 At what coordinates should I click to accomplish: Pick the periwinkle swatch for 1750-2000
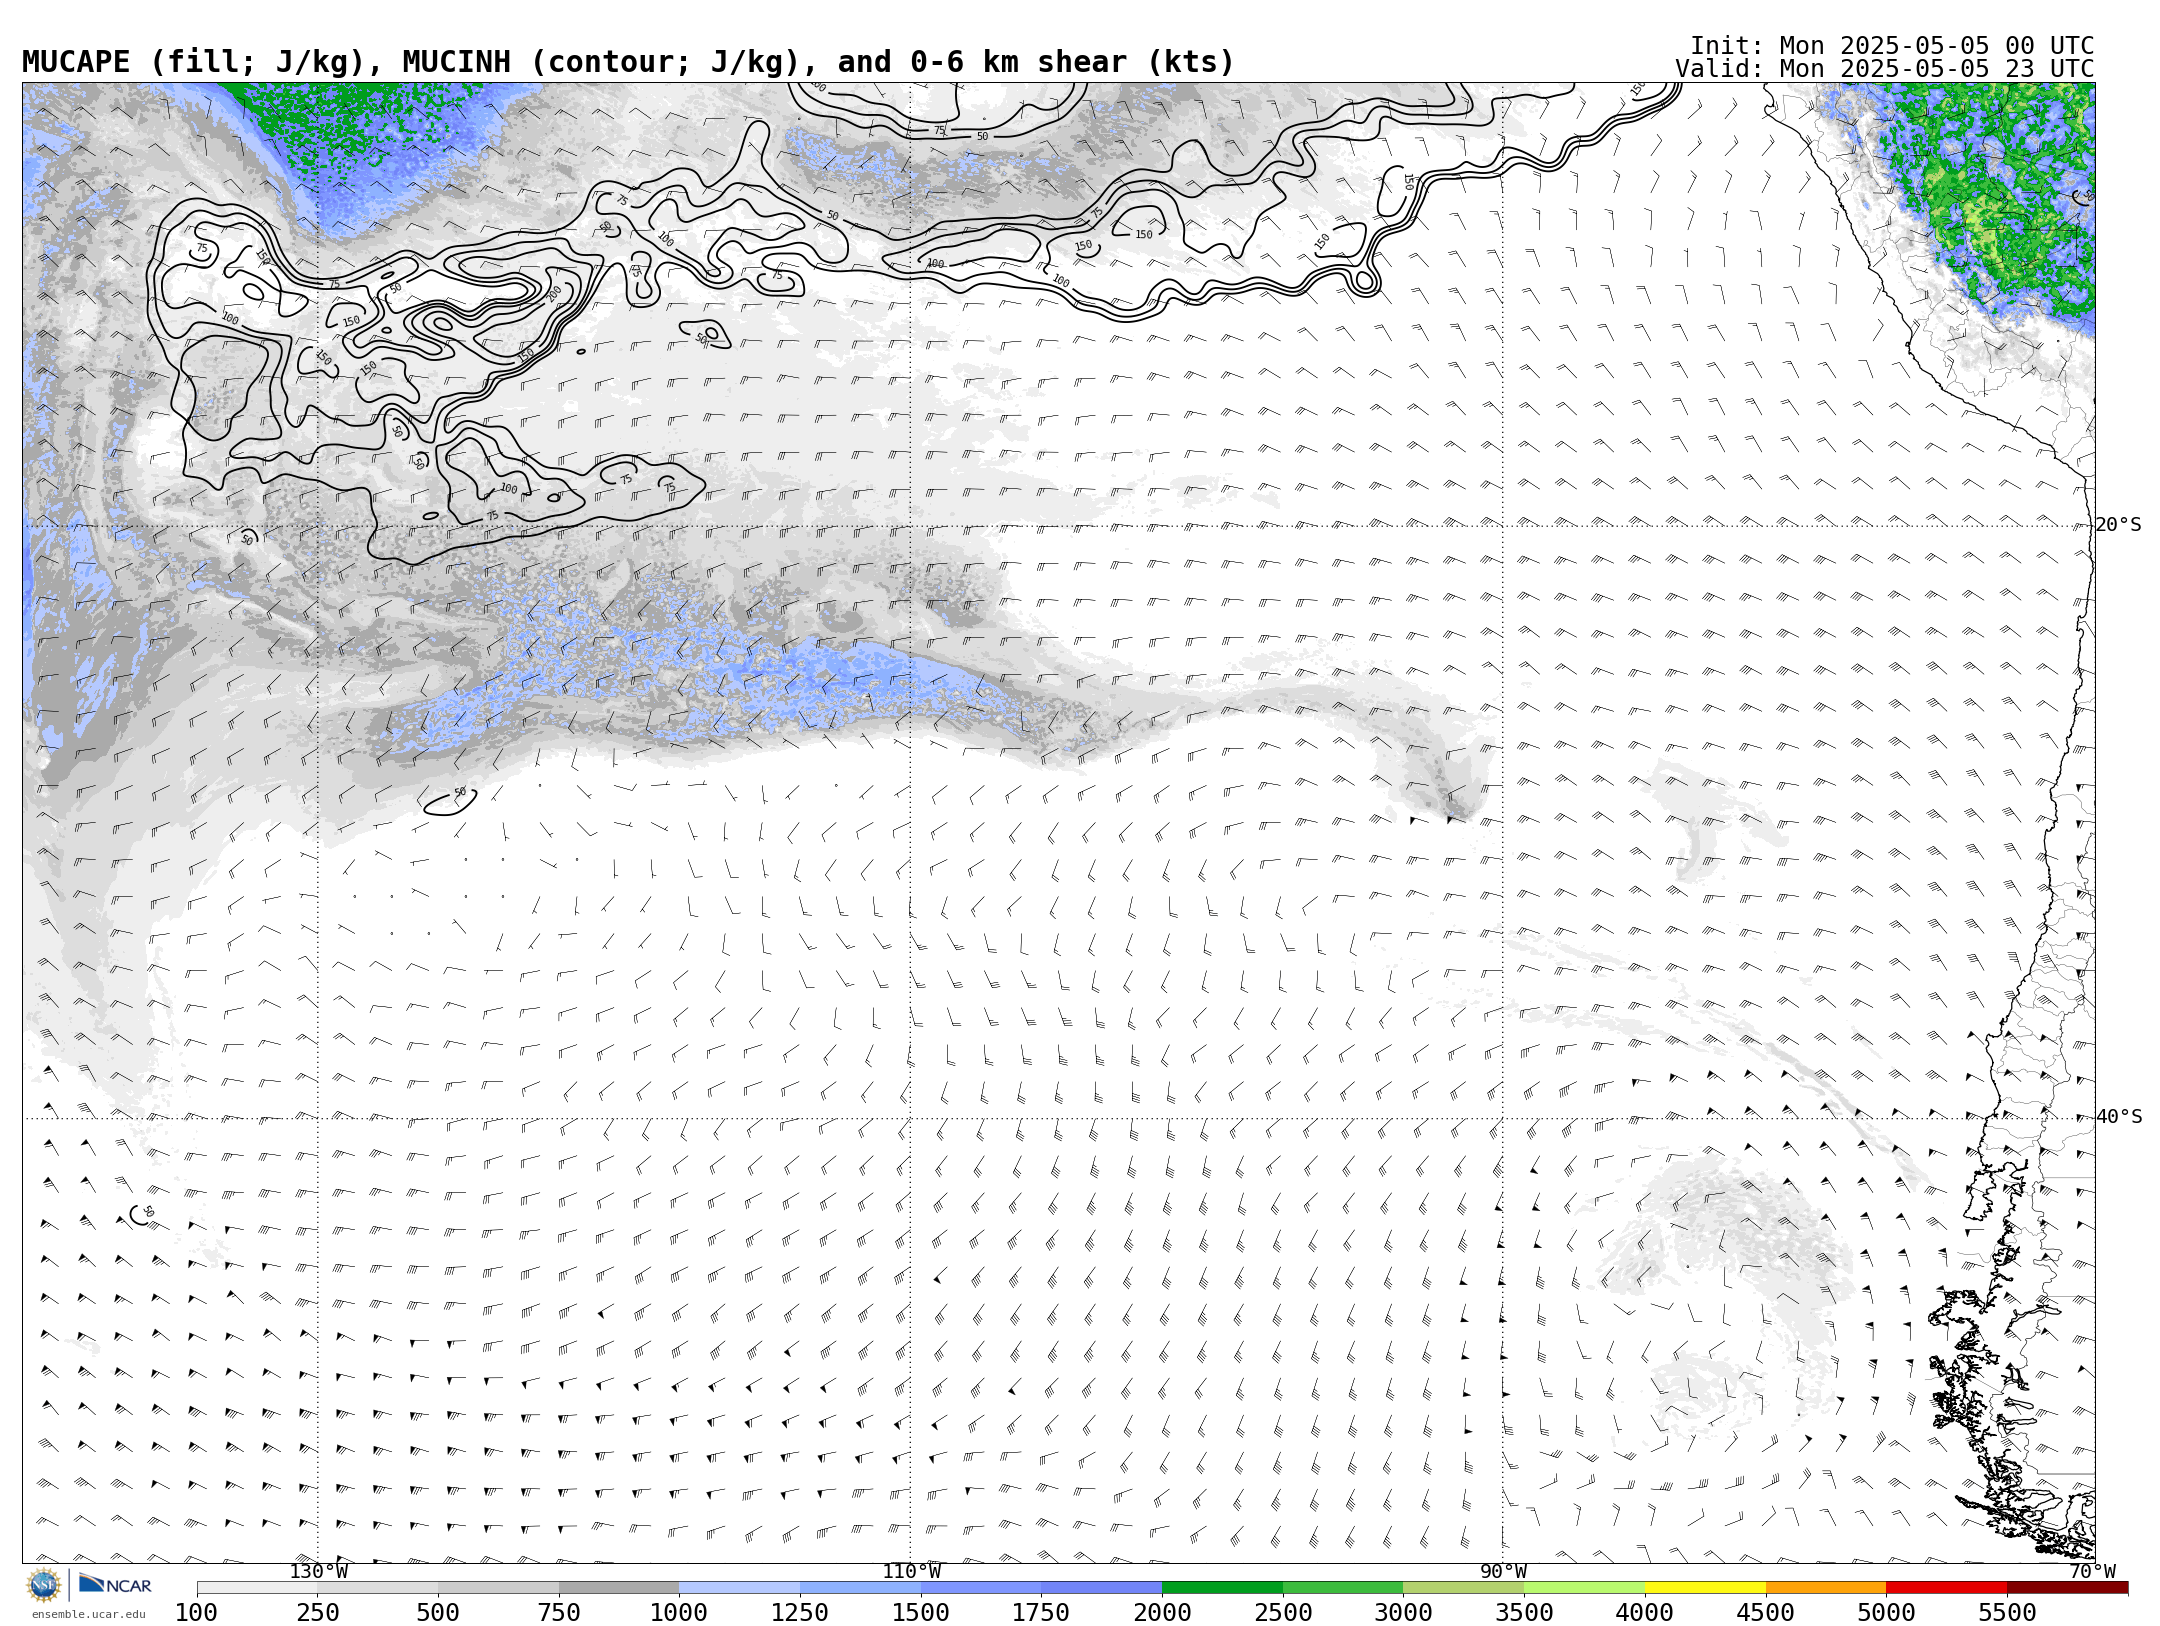pyautogui.click(x=1102, y=1588)
